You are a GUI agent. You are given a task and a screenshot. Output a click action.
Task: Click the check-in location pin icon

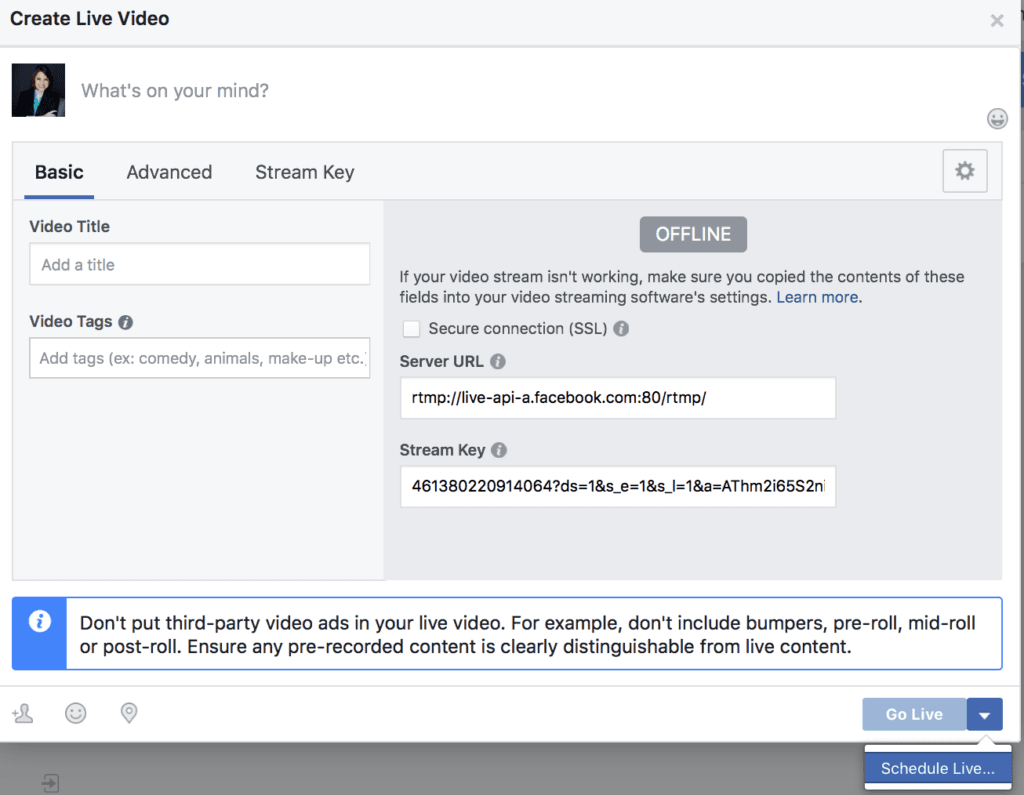[128, 713]
